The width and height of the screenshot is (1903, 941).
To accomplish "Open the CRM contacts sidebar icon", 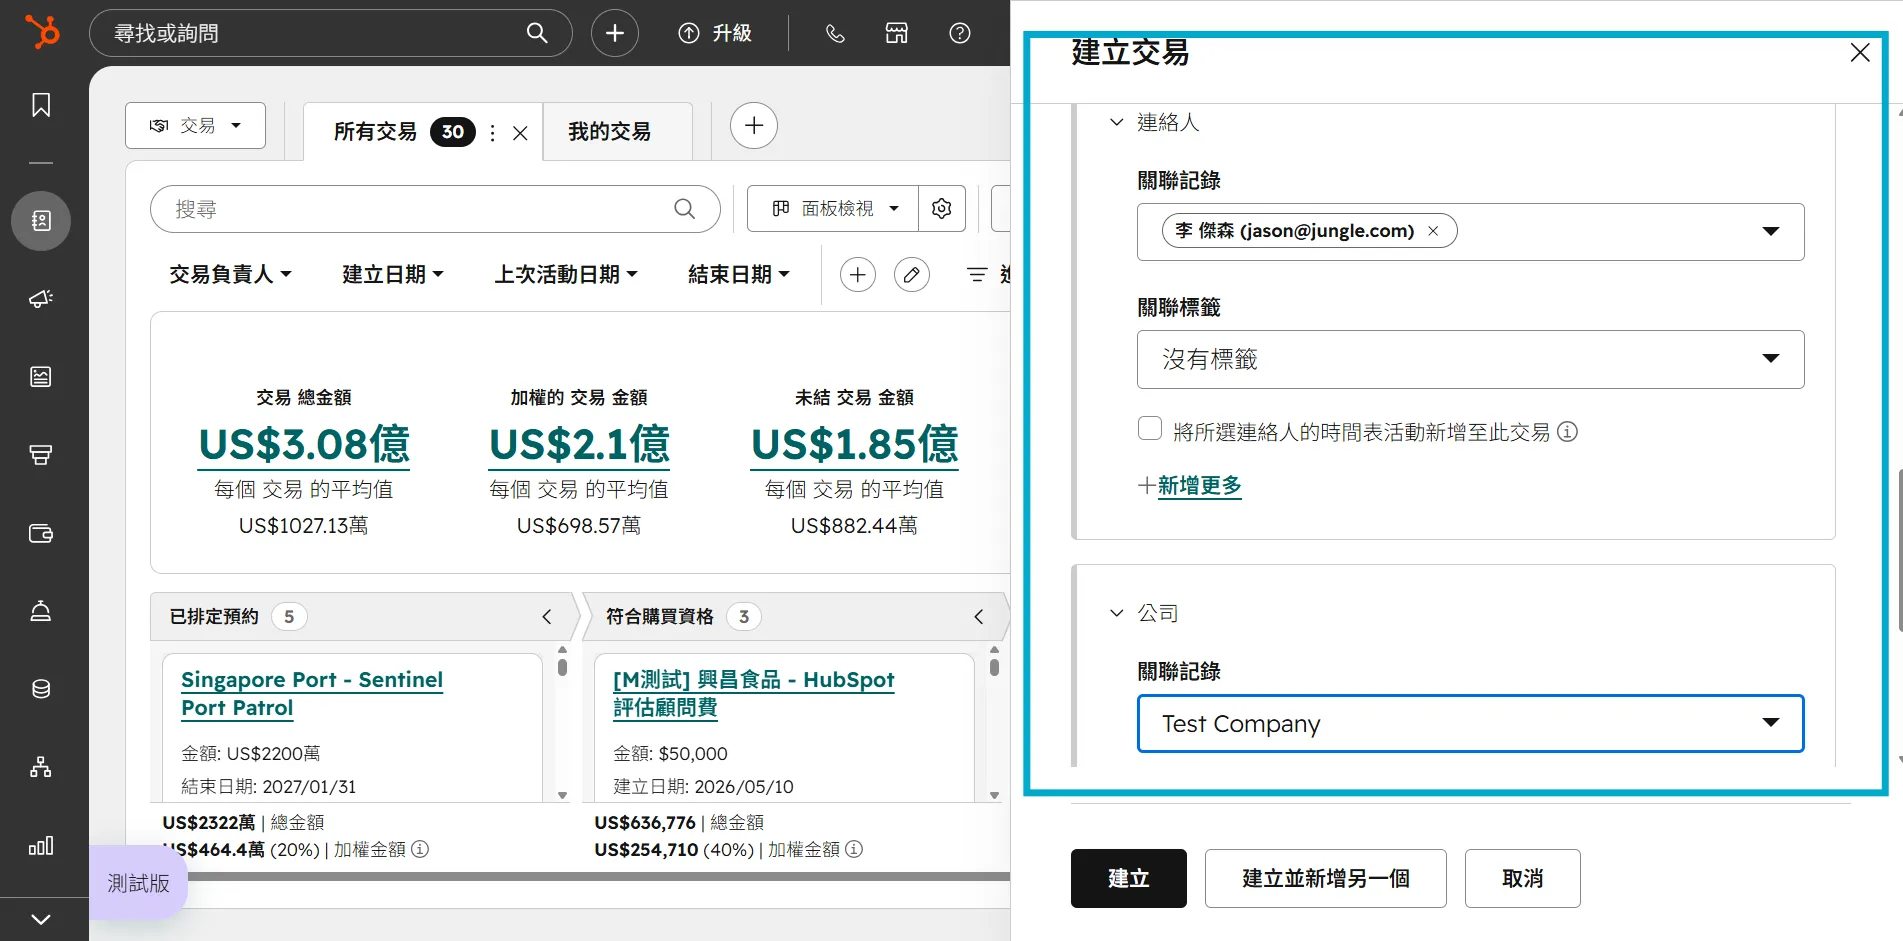I will [41, 220].
